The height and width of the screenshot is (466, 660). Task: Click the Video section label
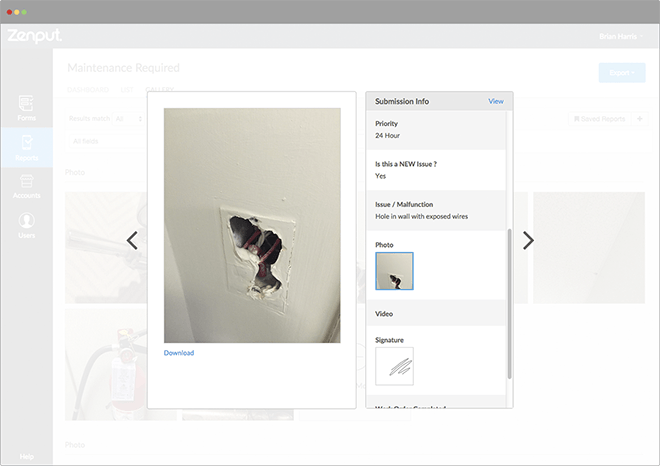tap(384, 314)
